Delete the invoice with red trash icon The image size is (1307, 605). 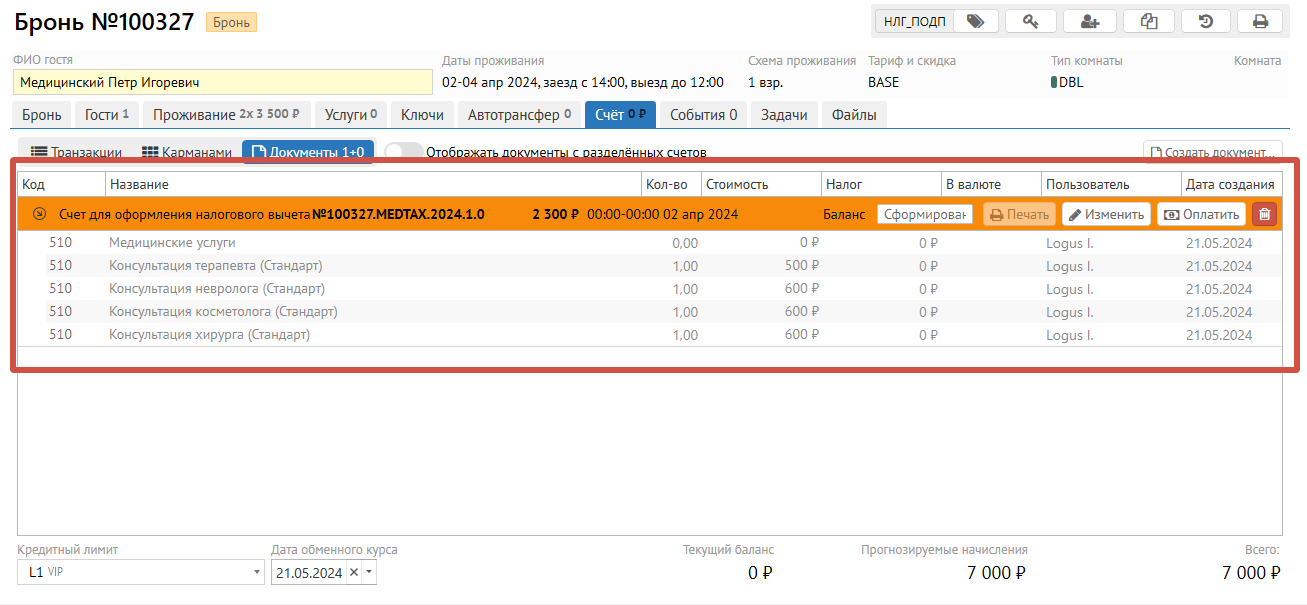[x=1264, y=214]
